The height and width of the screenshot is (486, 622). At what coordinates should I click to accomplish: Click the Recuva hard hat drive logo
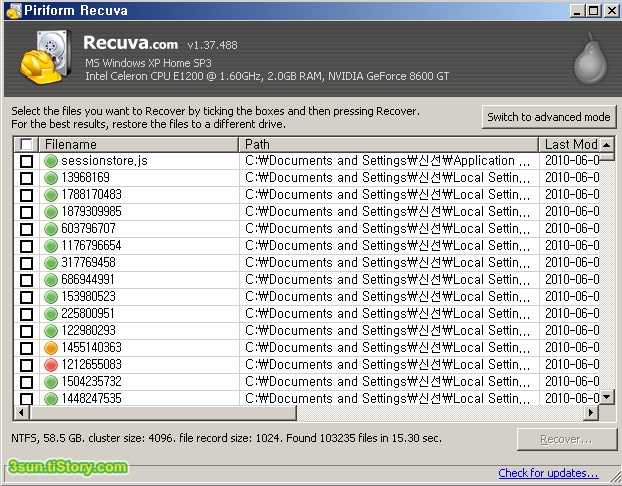46,57
